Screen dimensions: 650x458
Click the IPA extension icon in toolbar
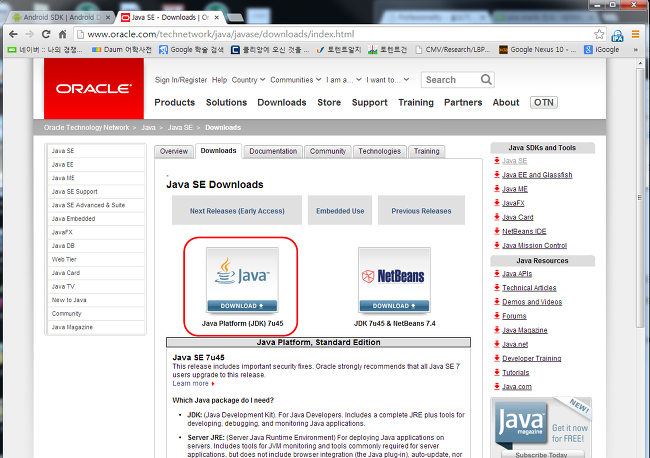point(618,36)
